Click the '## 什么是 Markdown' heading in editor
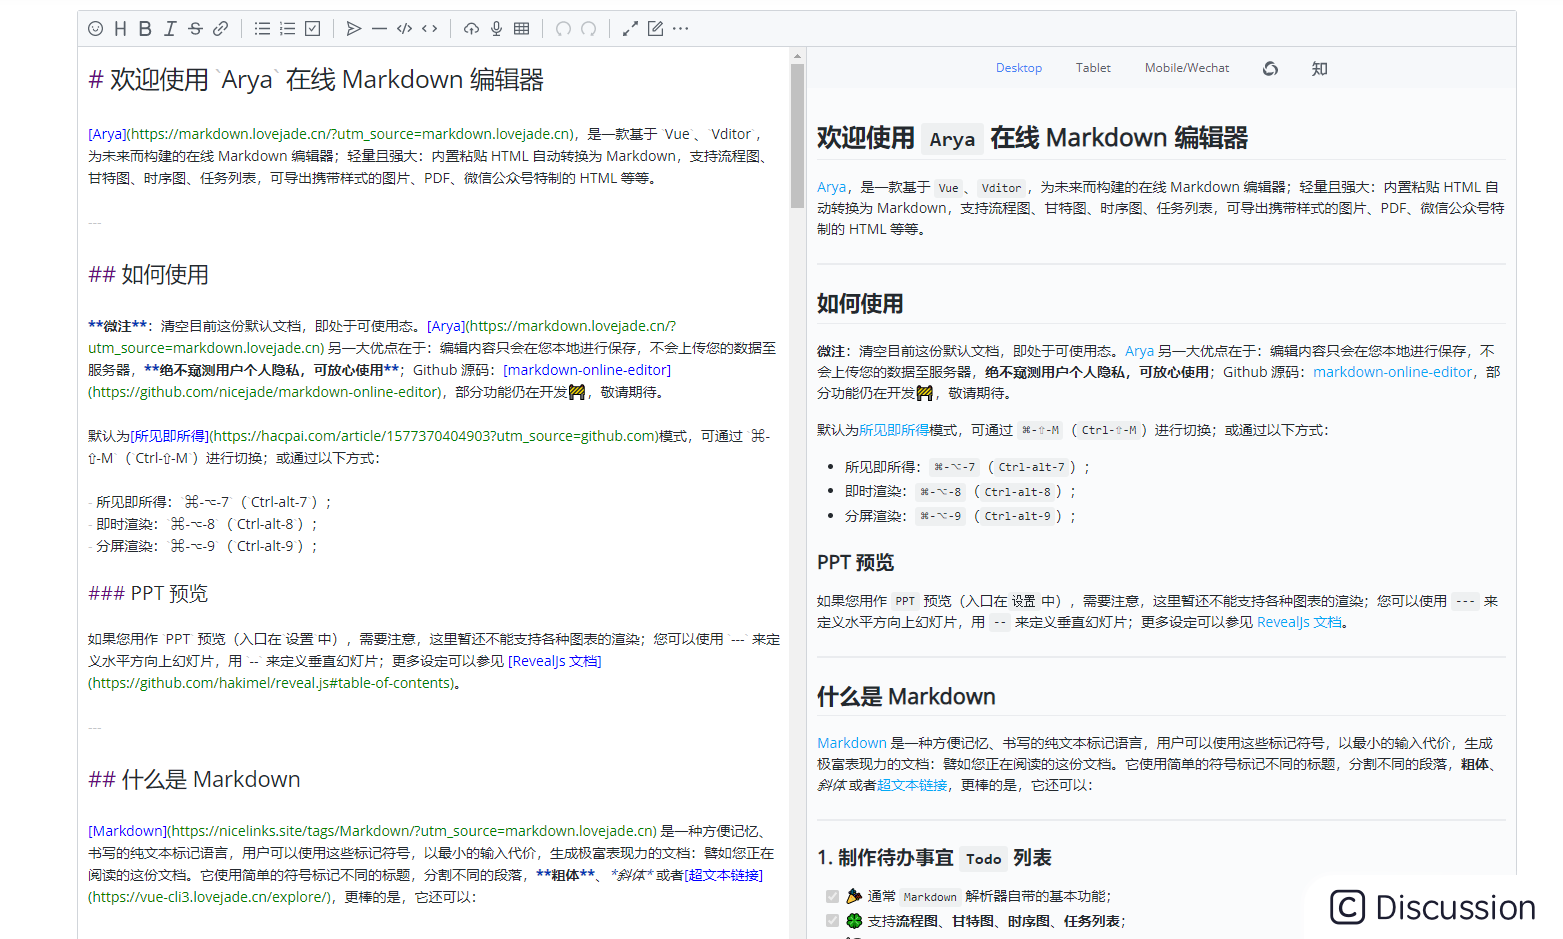The width and height of the screenshot is (1563, 939). [x=194, y=780]
